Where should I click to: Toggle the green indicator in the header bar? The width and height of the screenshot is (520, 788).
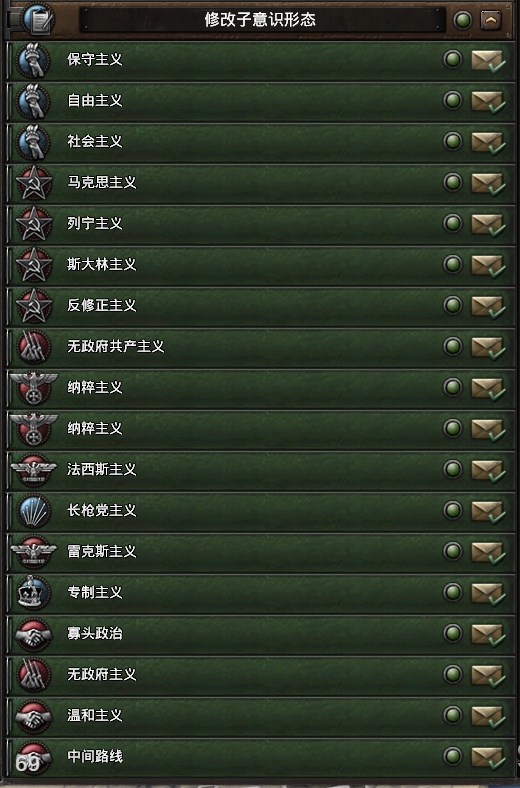462,20
